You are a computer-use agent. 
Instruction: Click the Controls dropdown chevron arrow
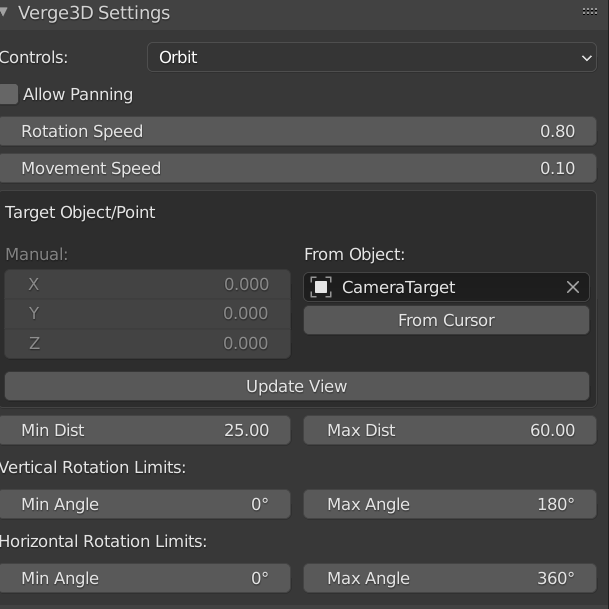586,58
